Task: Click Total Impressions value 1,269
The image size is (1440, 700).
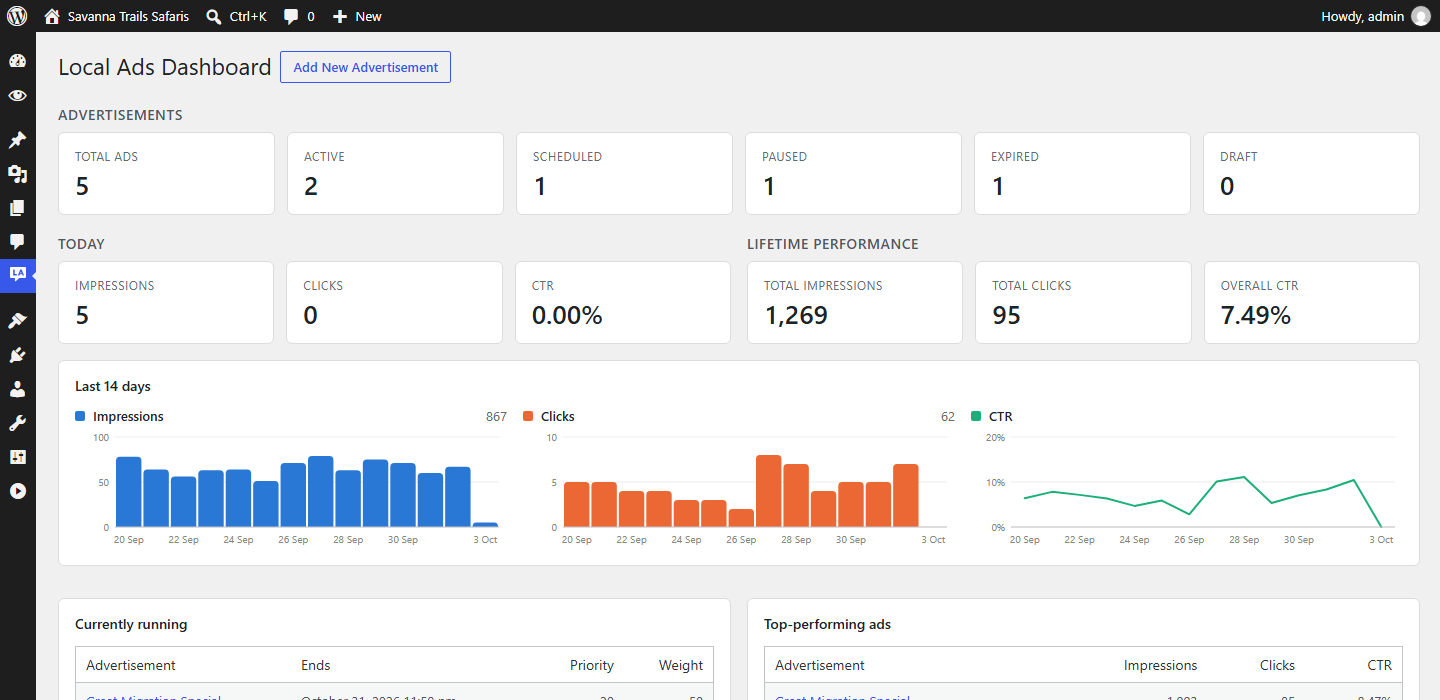Action: (796, 316)
